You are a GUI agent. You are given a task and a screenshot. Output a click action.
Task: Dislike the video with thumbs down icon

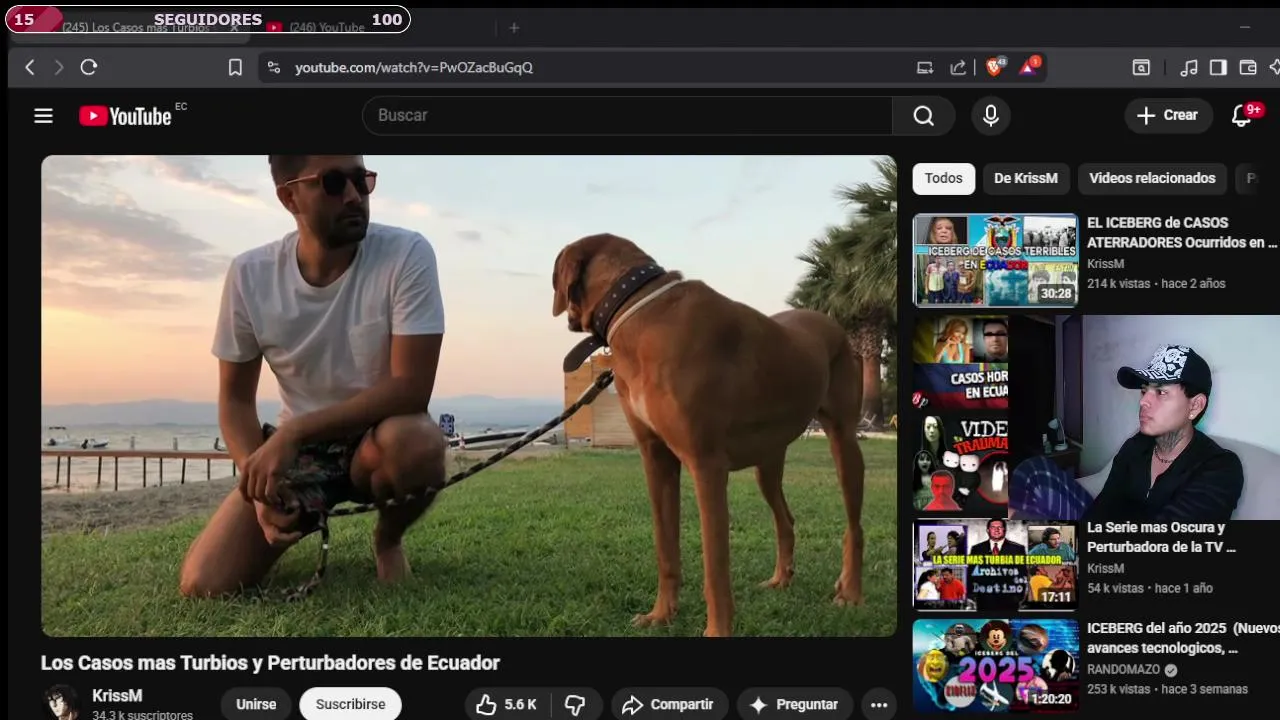click(576, 705)
